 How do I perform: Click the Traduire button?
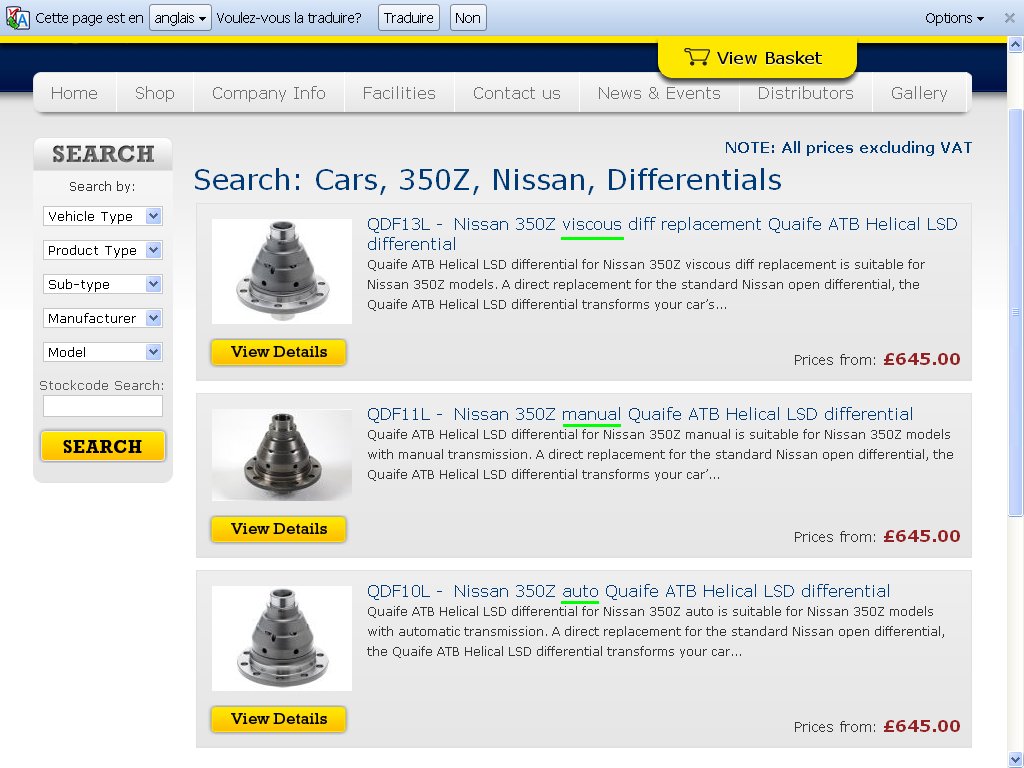[x=409, y=18]
